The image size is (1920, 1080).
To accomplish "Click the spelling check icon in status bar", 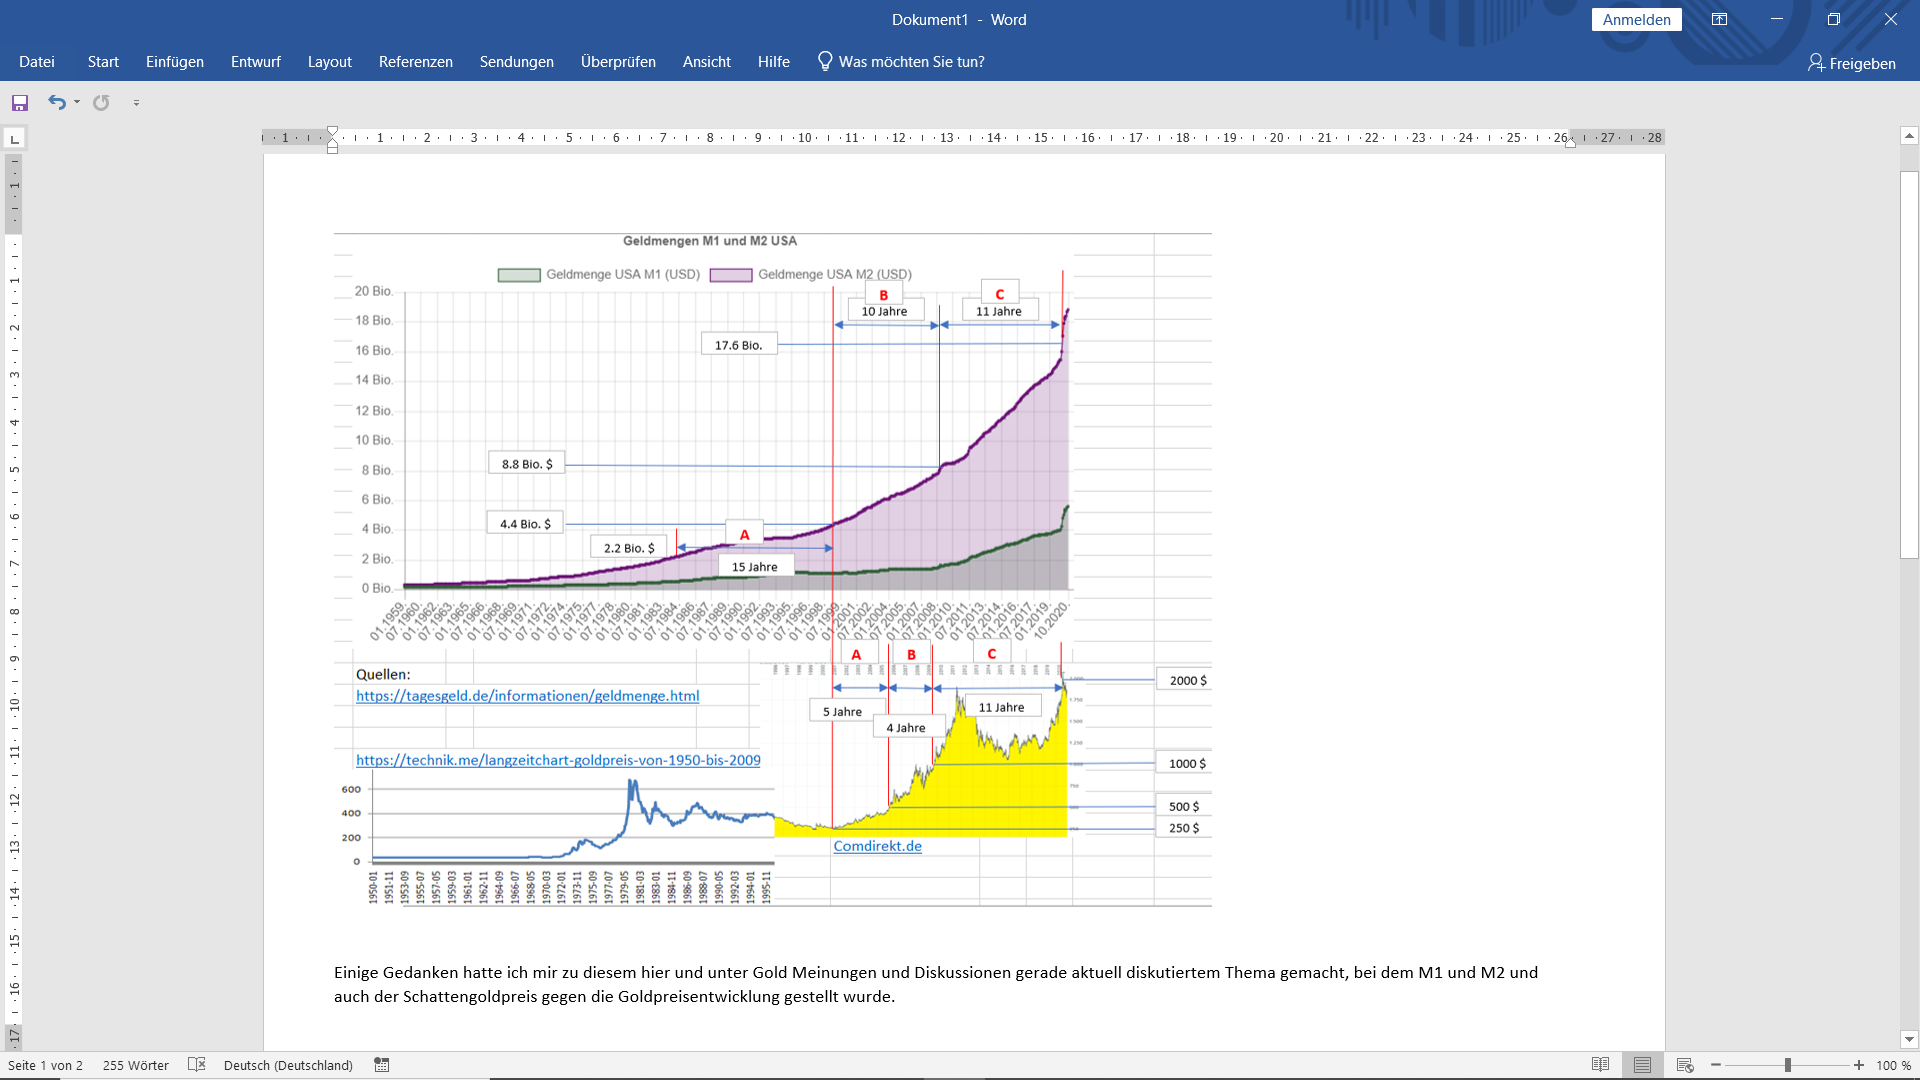I will 197,1065.
